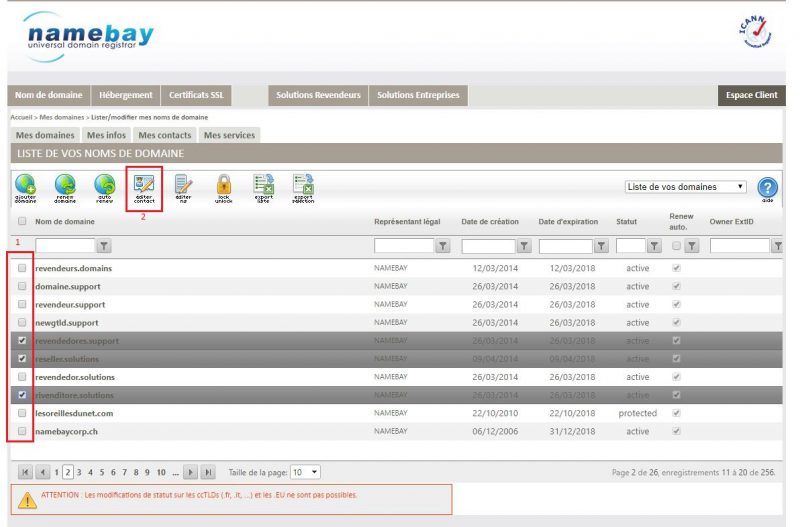Open the éditer contact tool
800x527 pixels.
click(x=144, y=188)
